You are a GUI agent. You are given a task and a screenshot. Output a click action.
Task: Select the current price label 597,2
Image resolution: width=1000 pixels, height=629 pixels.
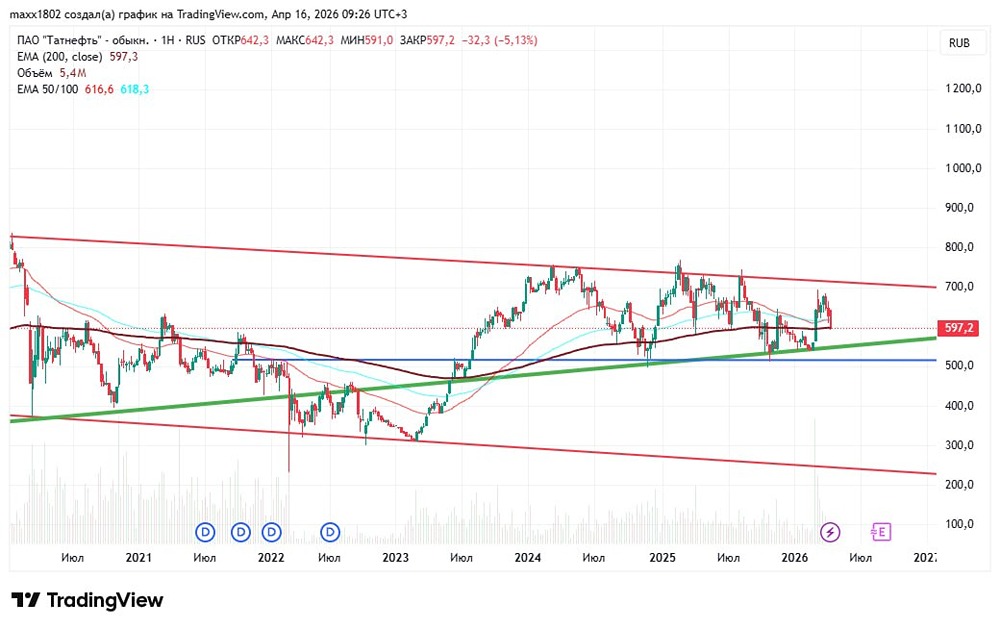(958, 328)
